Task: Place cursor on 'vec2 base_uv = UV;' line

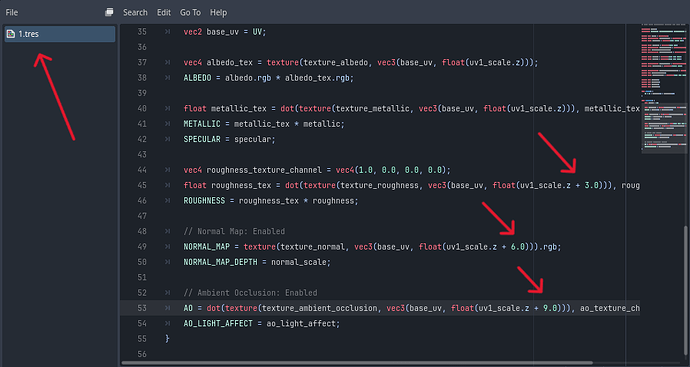Action: click(x=225, y=32)
